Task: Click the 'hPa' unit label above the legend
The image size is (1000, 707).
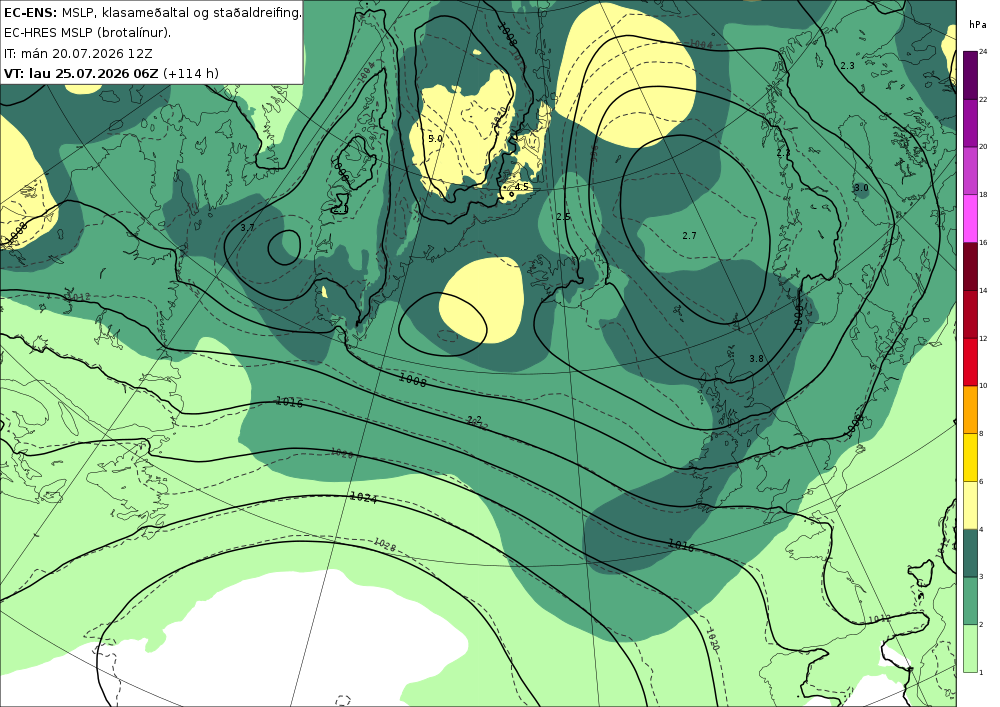Action: tap(977, 24)
